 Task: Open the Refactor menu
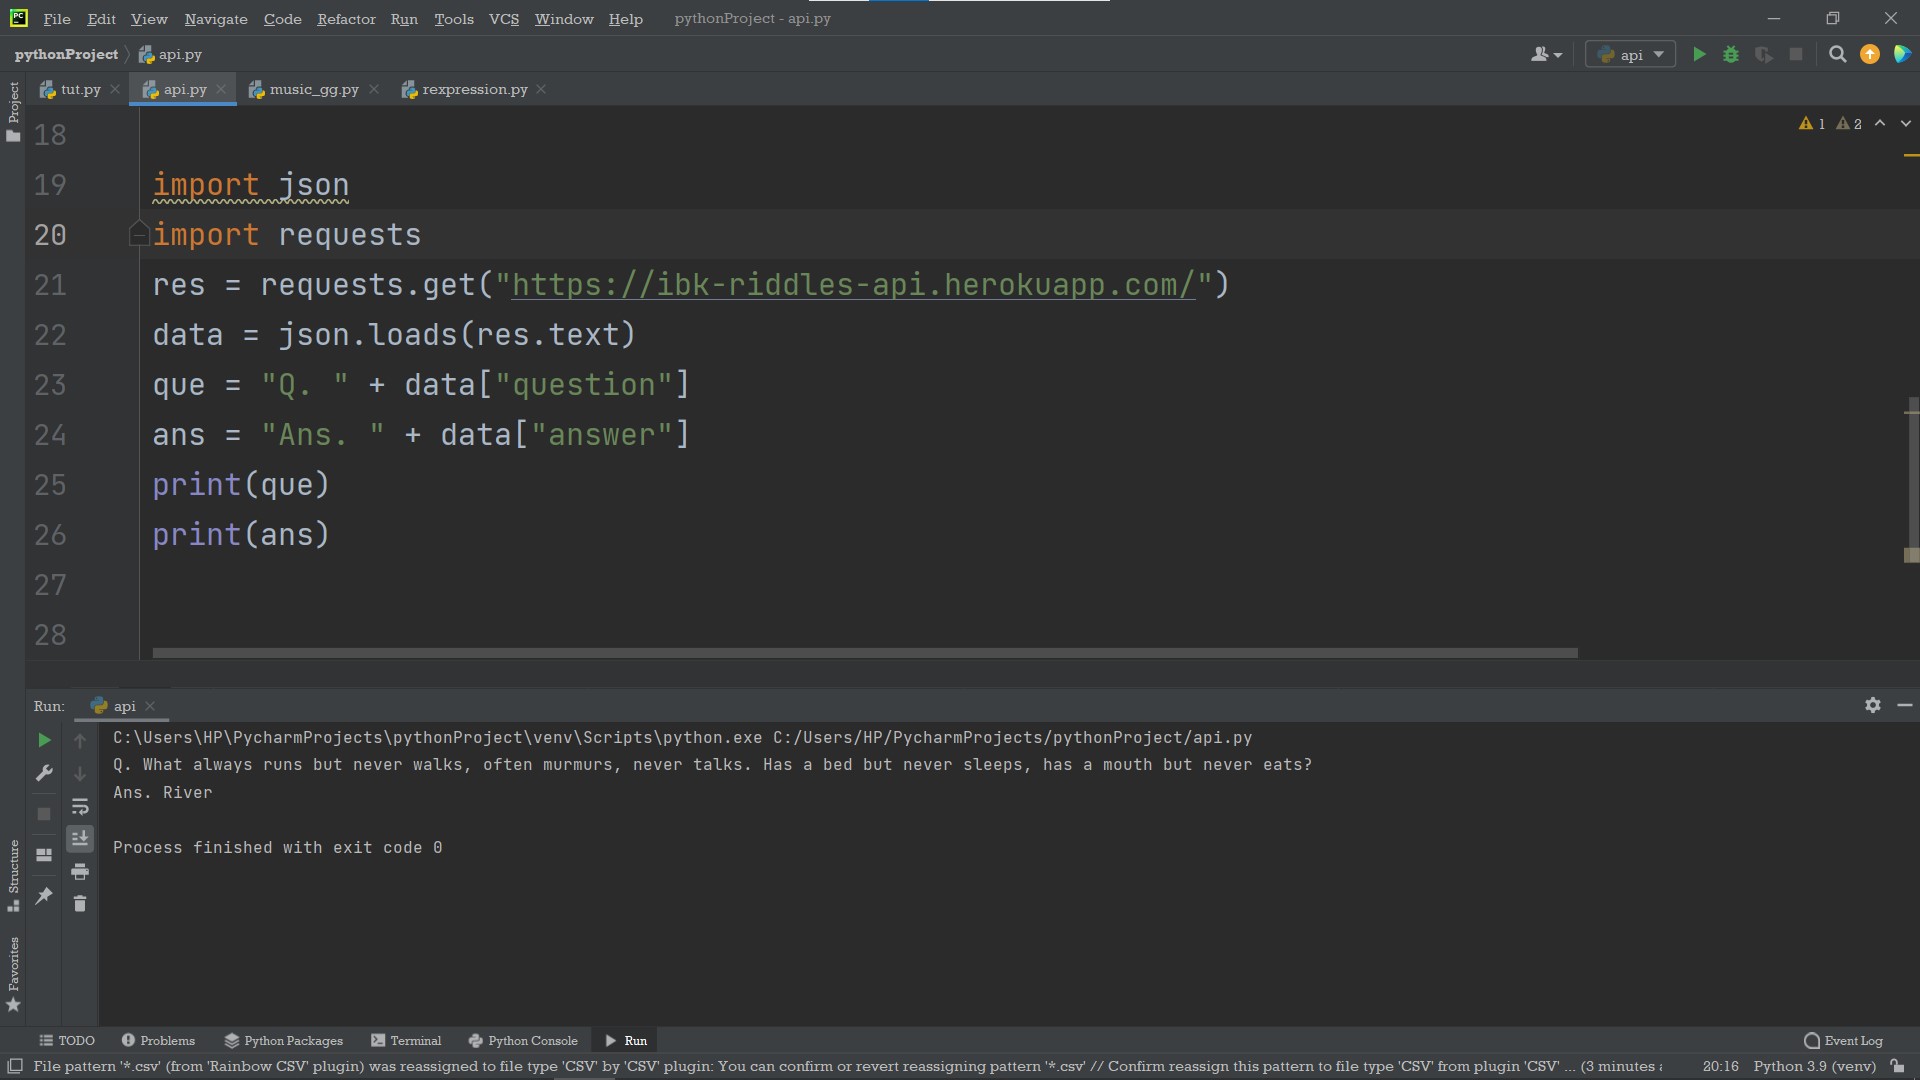tap(346, 19)
